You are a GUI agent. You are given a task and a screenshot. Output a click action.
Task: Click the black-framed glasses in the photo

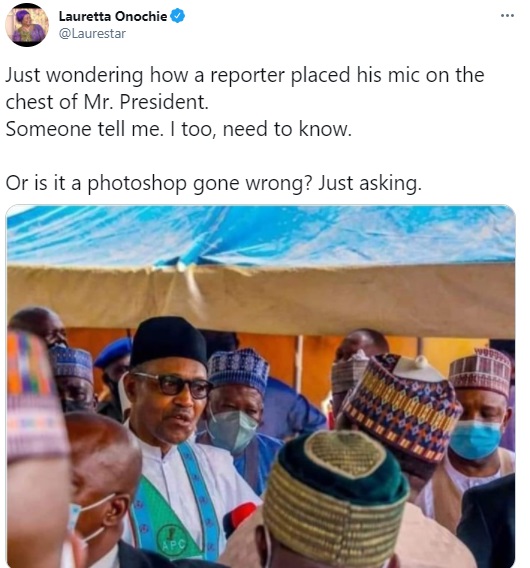[x=173, y=385]
